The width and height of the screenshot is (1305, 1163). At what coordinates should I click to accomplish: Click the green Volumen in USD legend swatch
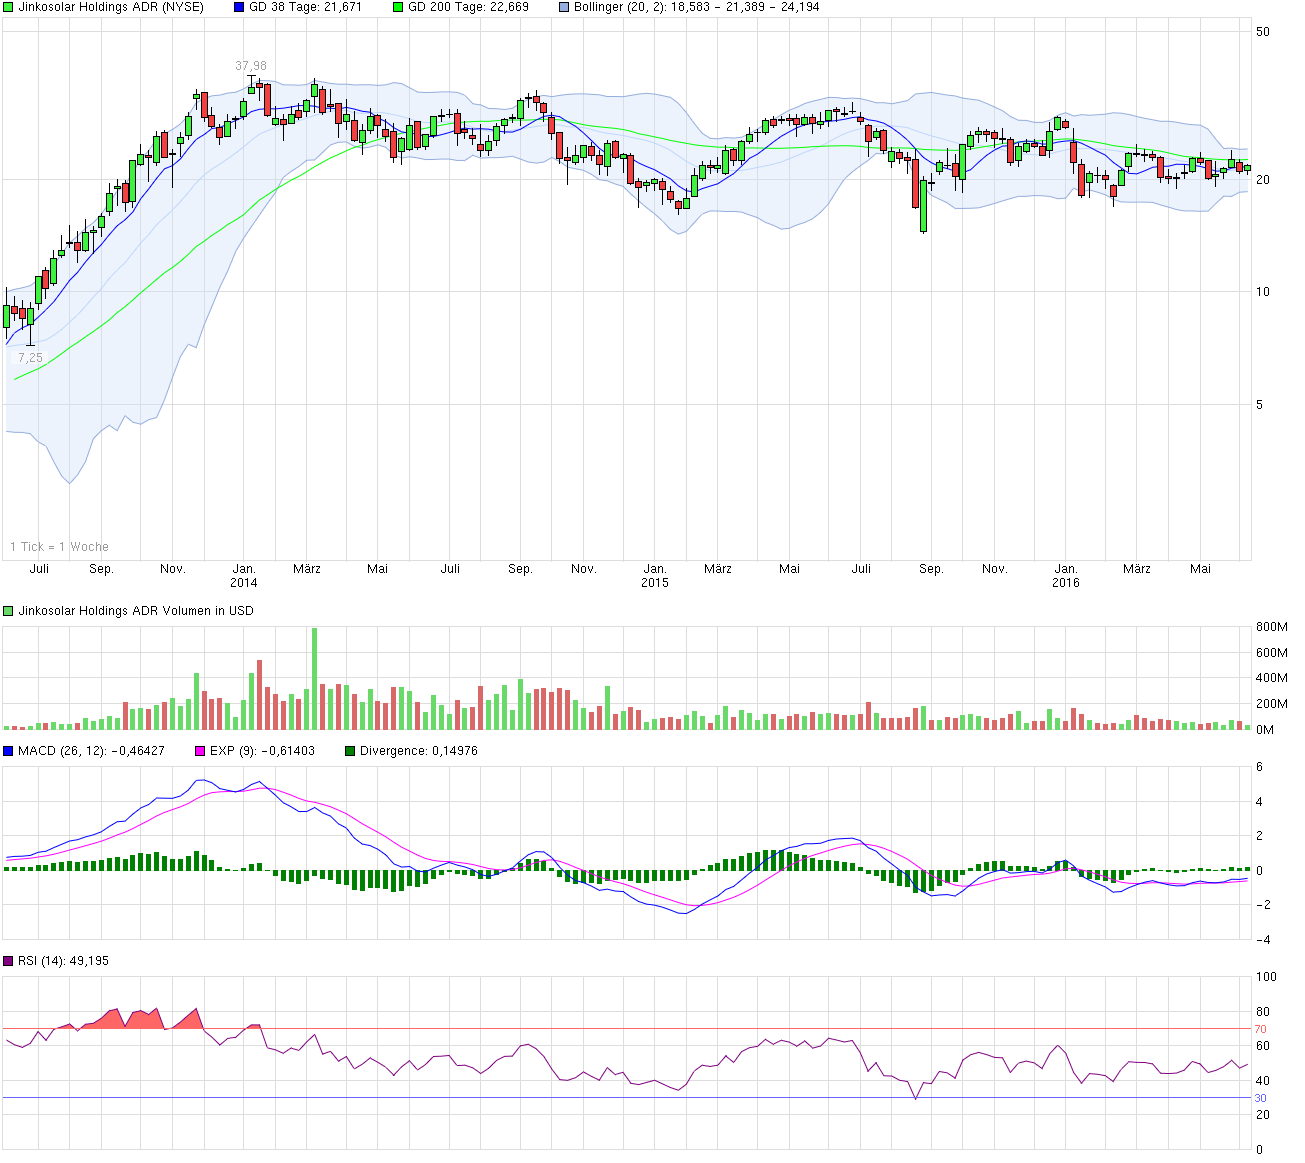[9, 611]
